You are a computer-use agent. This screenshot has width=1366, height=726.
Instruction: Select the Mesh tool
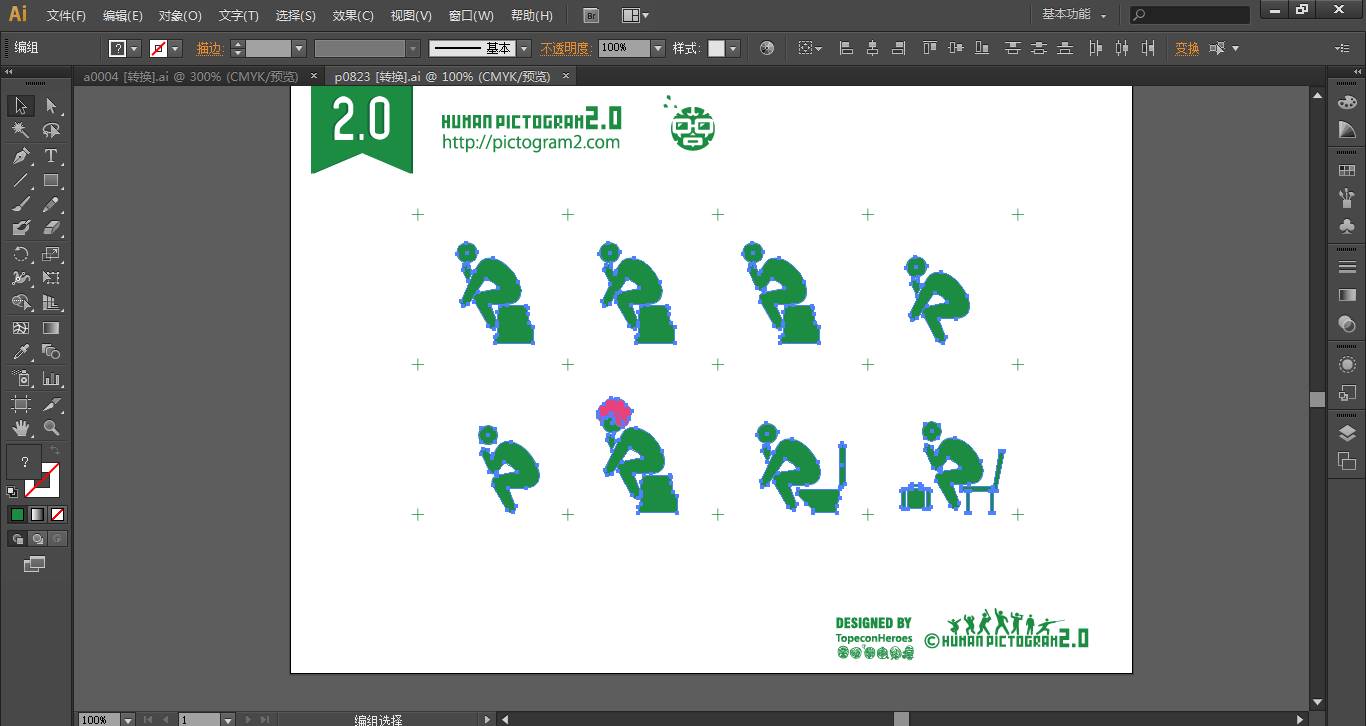(21, 328)
